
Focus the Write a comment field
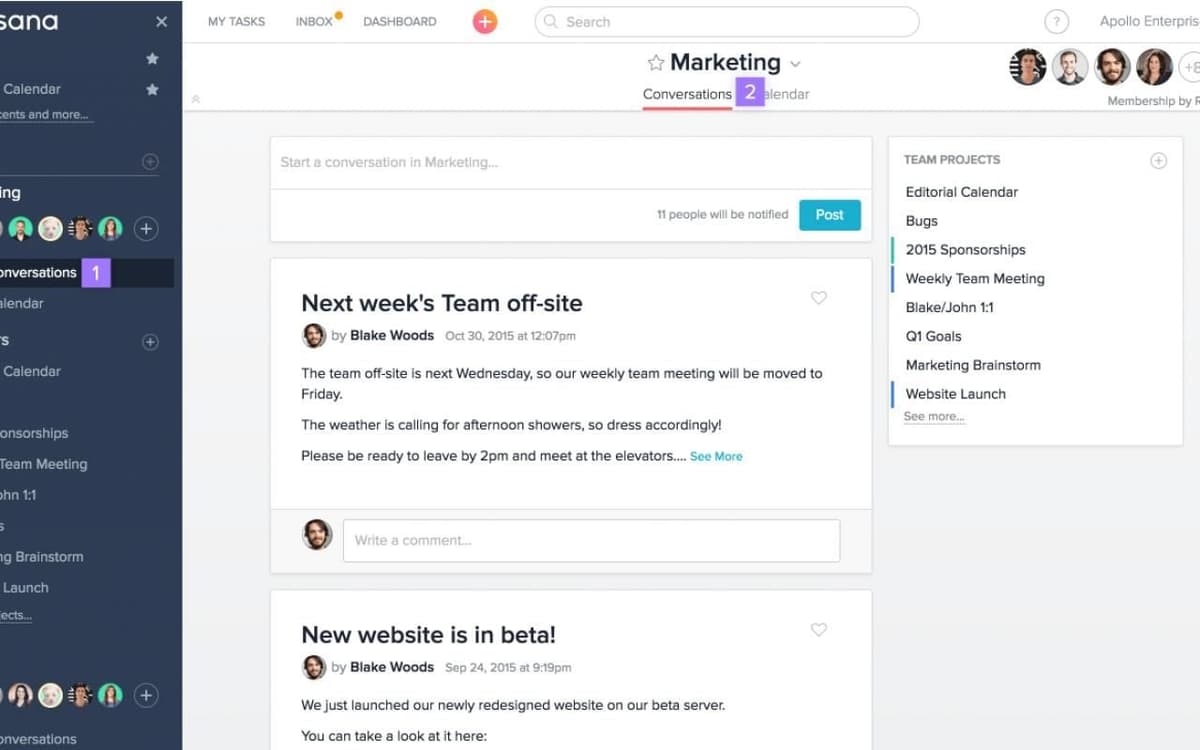[x=591, y=541]
